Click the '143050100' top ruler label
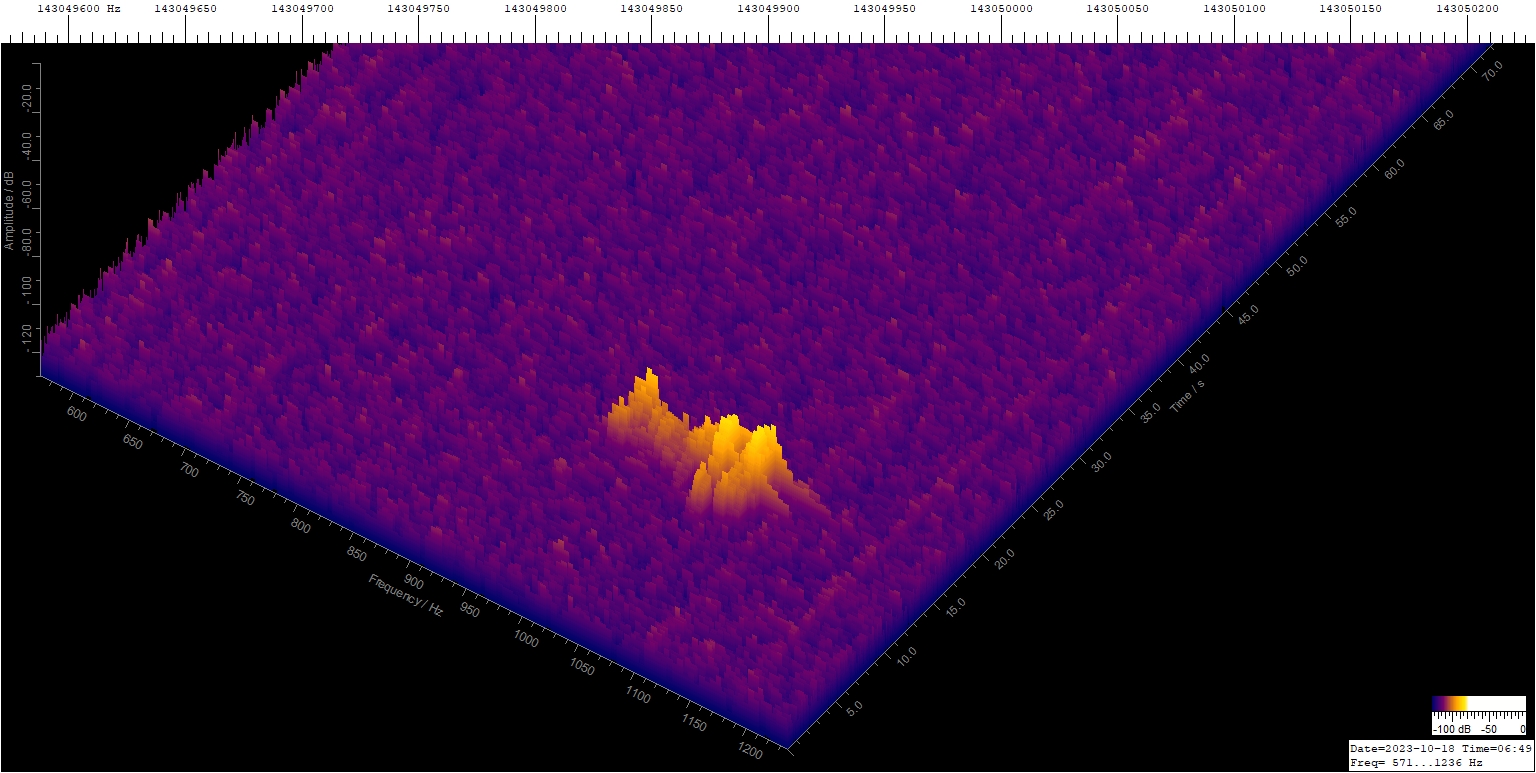This screenshot has height=773, width=1536. click(x=1234, y=8)
